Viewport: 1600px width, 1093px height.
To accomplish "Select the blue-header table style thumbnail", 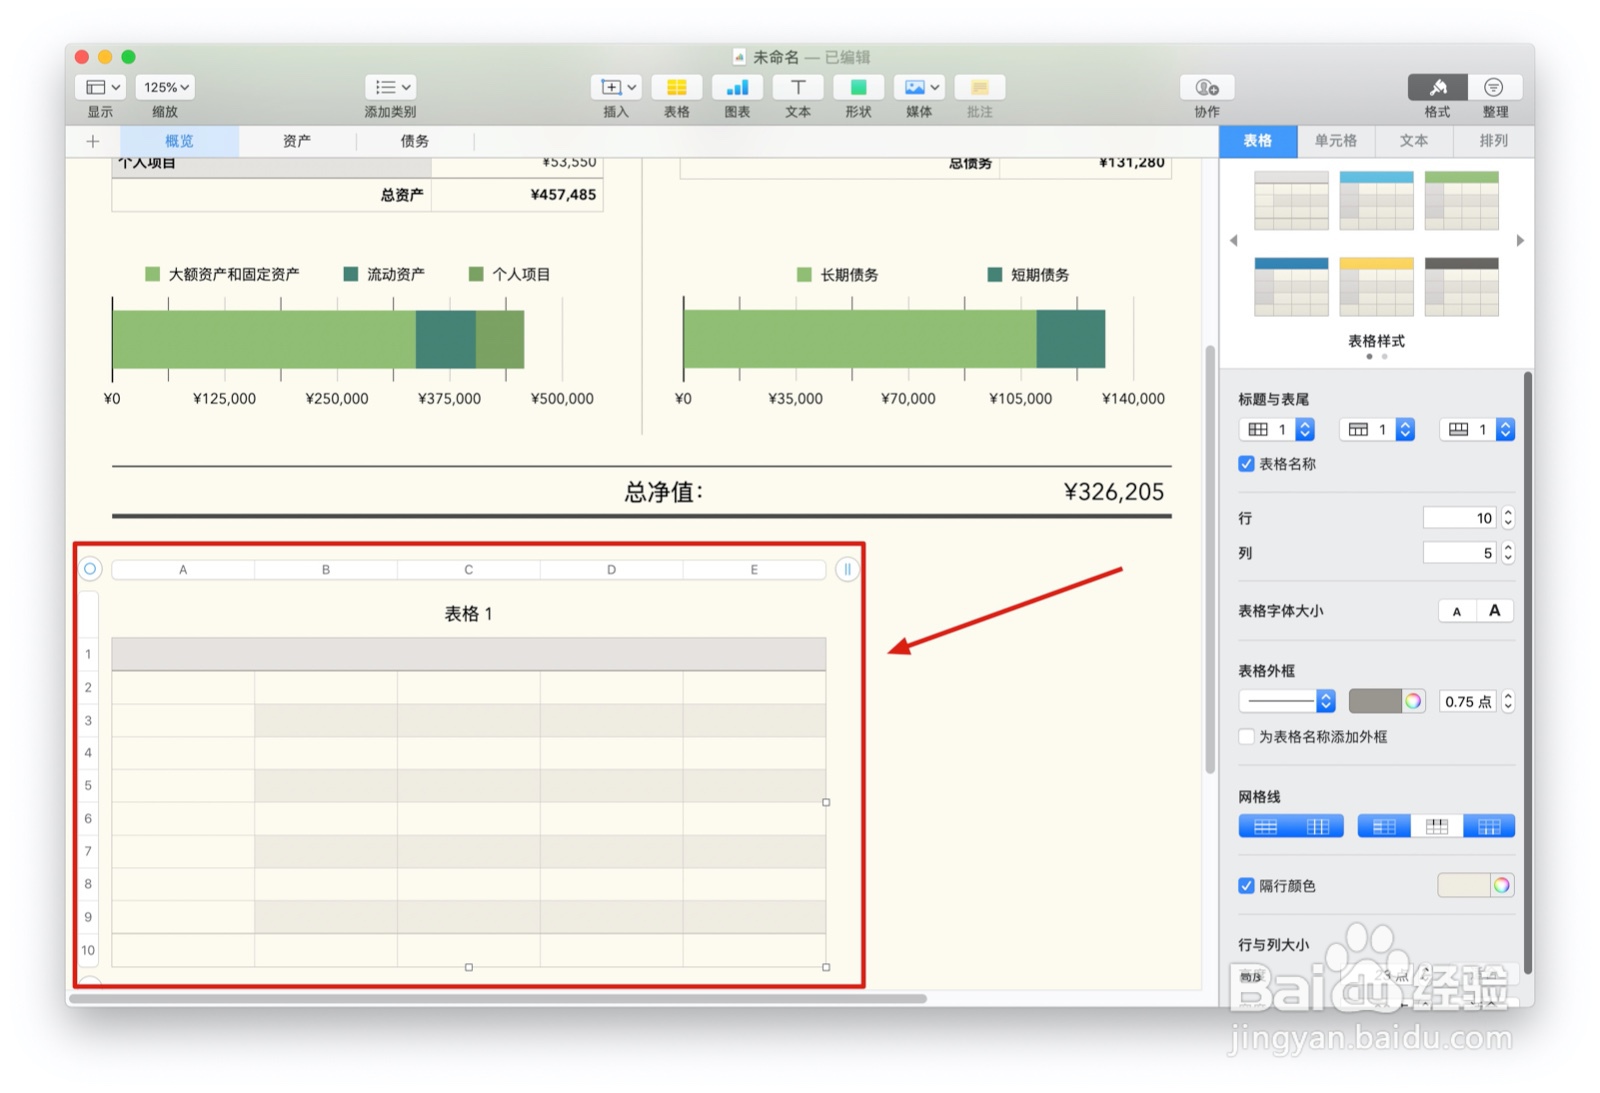I will tap(1376, 200).
